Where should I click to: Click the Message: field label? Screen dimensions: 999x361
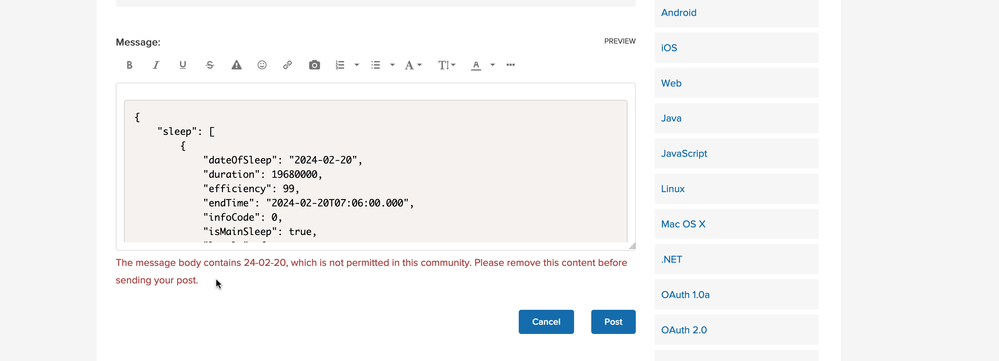click(138, 42)
